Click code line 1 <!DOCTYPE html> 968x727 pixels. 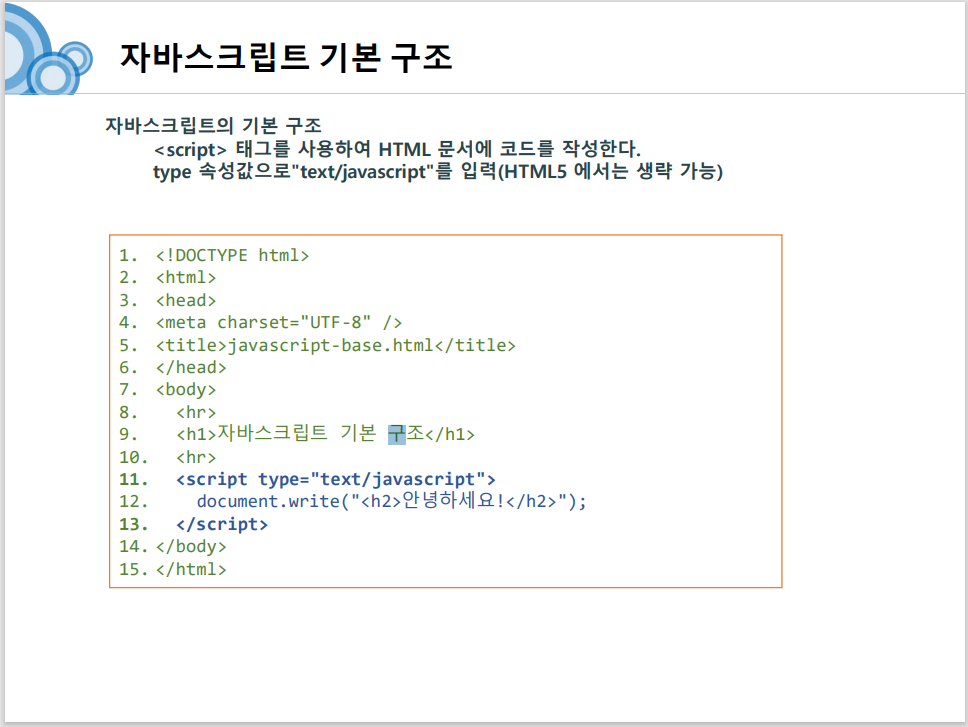232,255
